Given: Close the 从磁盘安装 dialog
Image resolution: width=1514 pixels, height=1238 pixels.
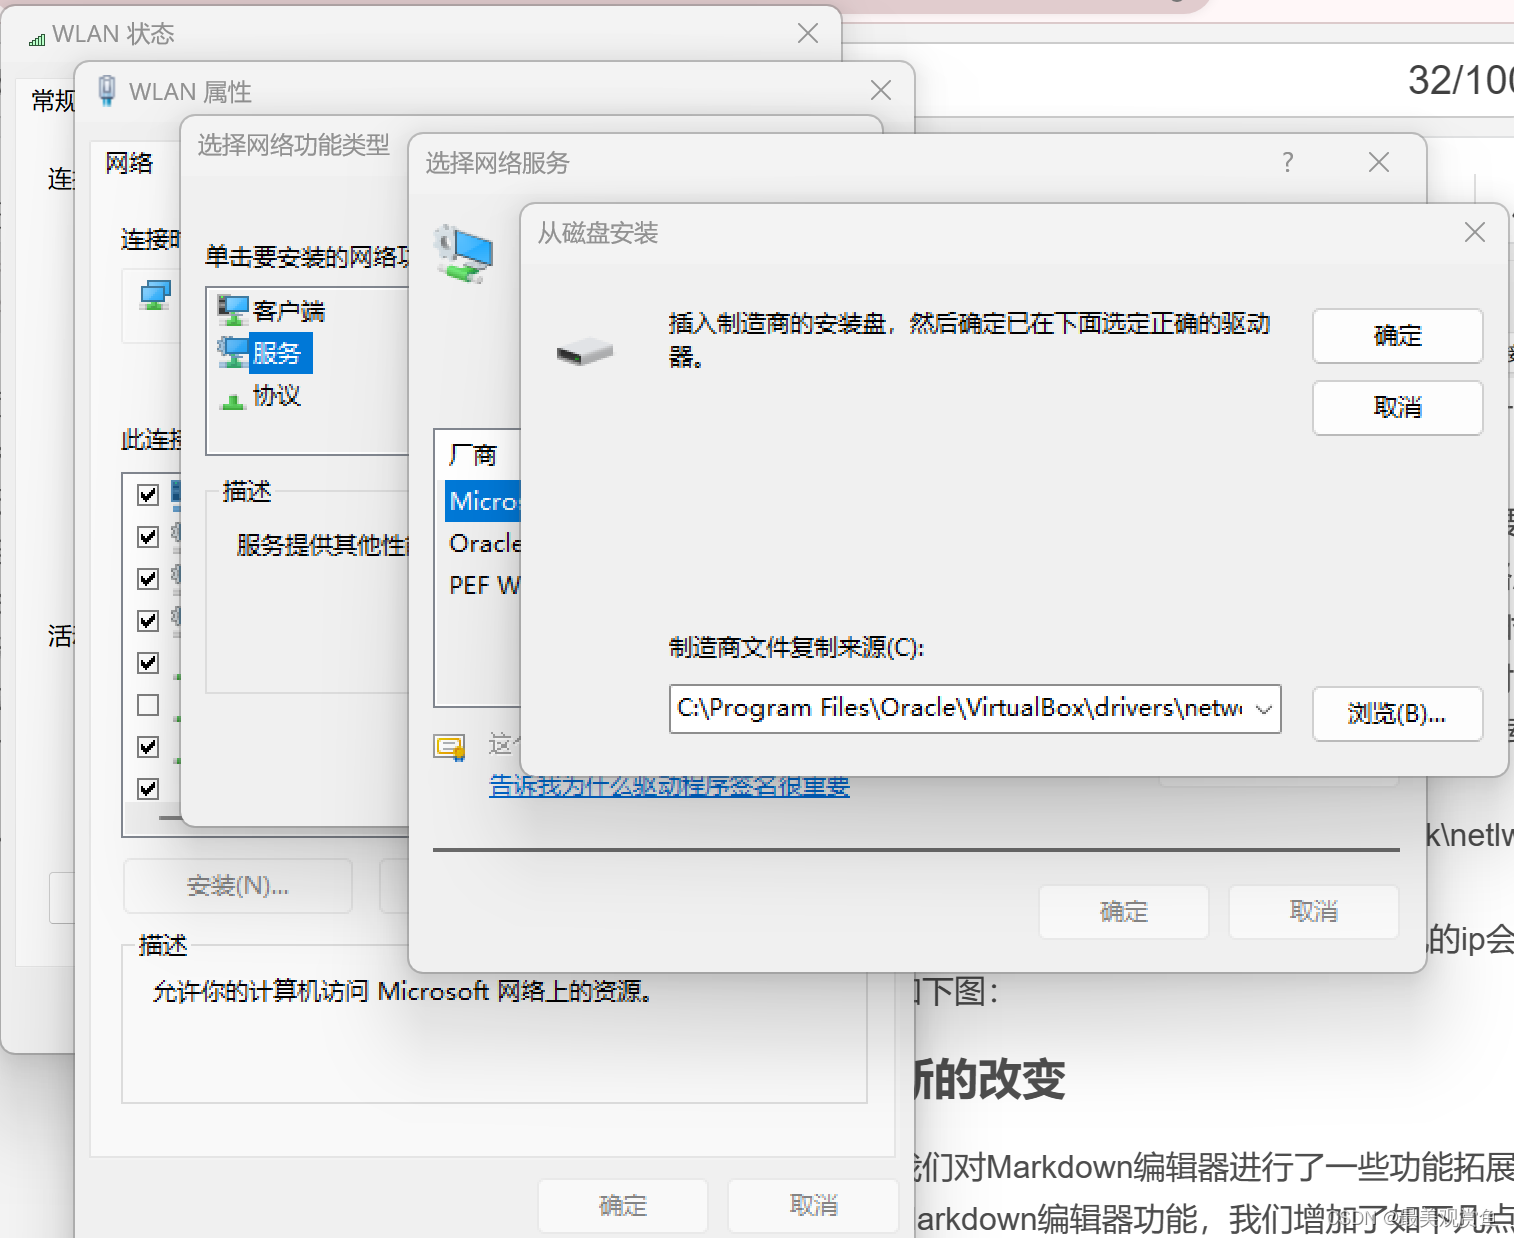Looking at the screenshot, I should pos(1474,232).
